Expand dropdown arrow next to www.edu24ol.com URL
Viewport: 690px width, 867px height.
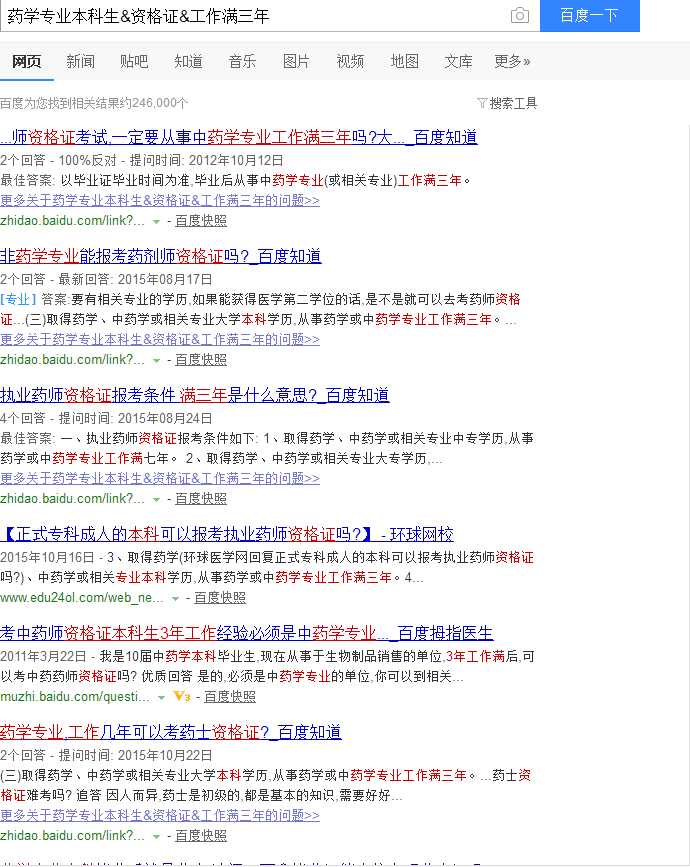[x=175, y=598]
